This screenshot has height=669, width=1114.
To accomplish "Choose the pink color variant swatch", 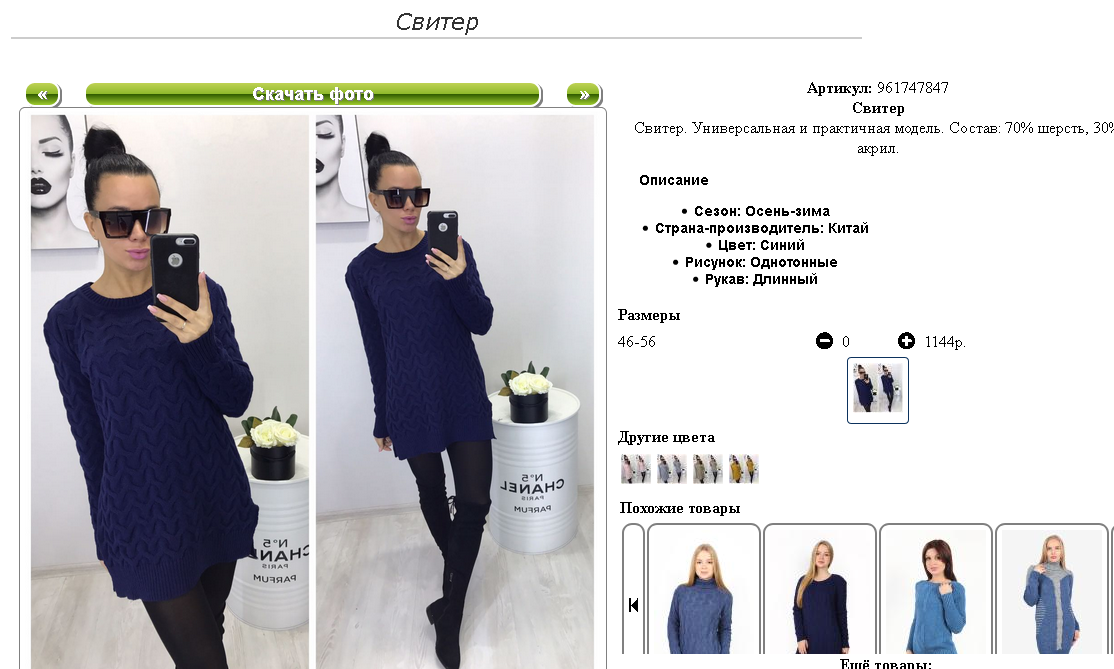I will (635, 469).
